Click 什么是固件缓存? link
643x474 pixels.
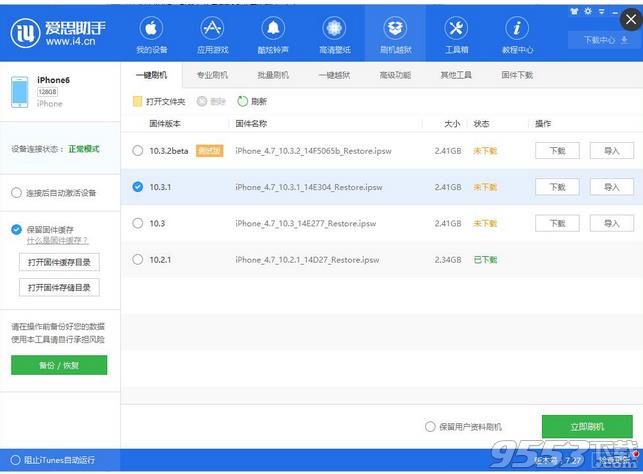(57, 241)
